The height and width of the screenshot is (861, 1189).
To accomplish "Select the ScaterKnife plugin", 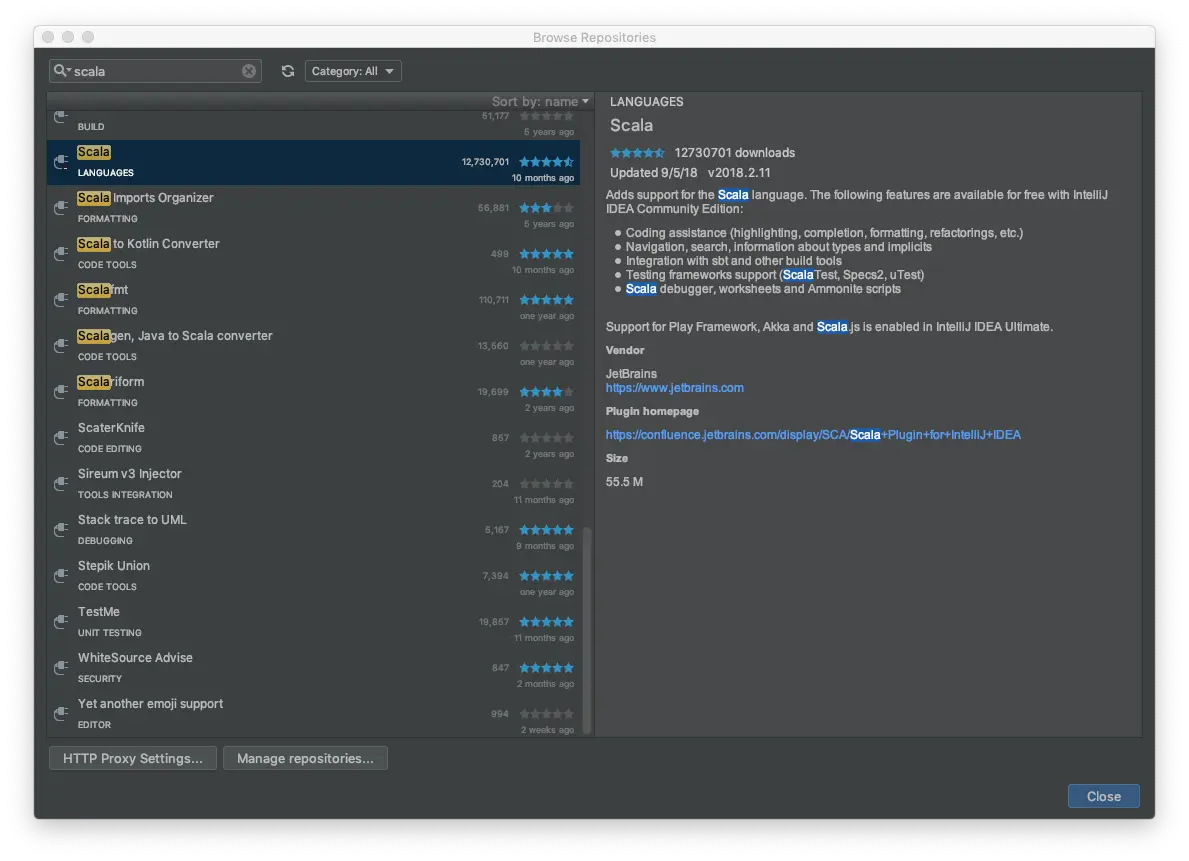I will [313, 438].
